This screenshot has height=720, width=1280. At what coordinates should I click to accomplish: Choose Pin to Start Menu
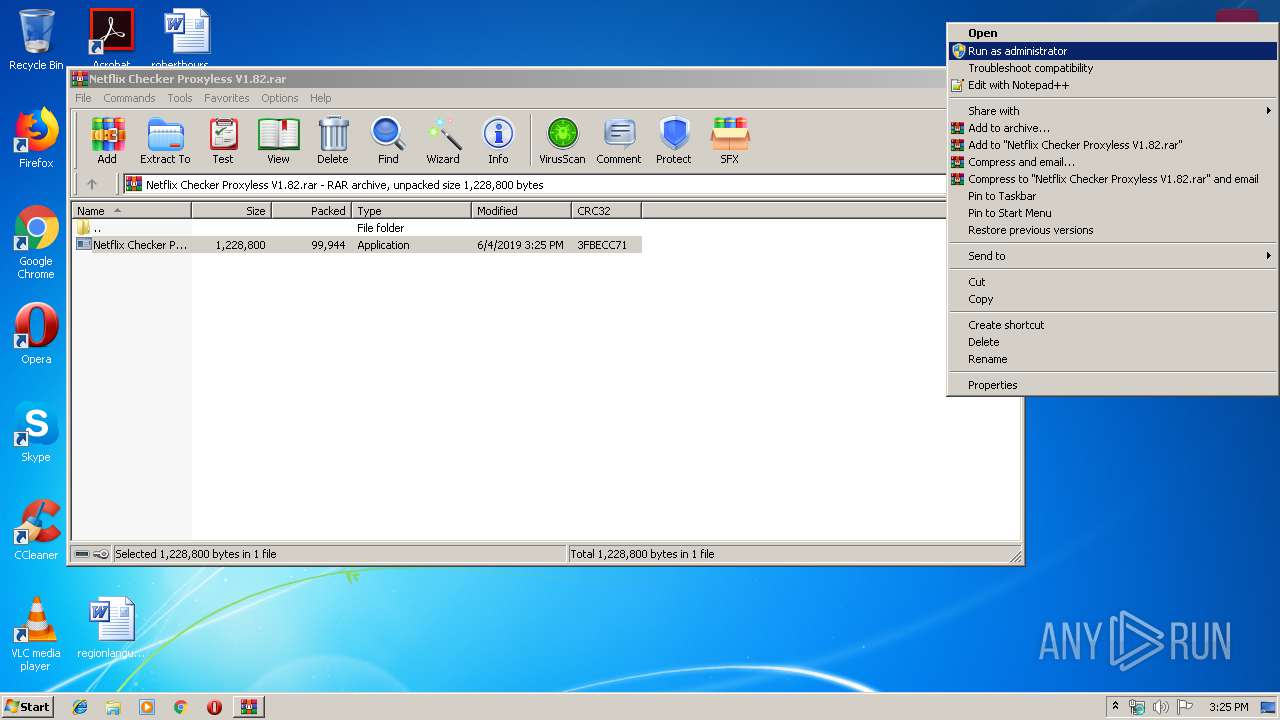(1112, 213)
